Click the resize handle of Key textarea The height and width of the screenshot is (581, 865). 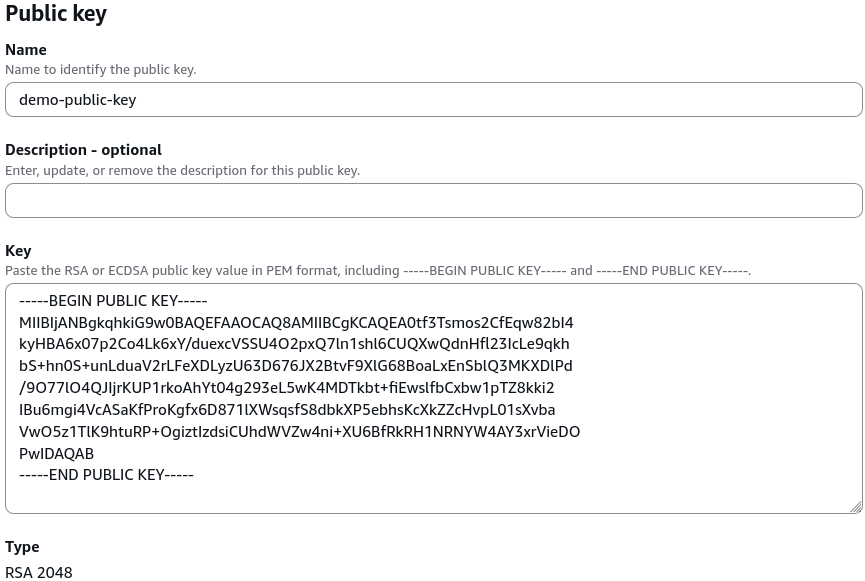pos(856,507)
